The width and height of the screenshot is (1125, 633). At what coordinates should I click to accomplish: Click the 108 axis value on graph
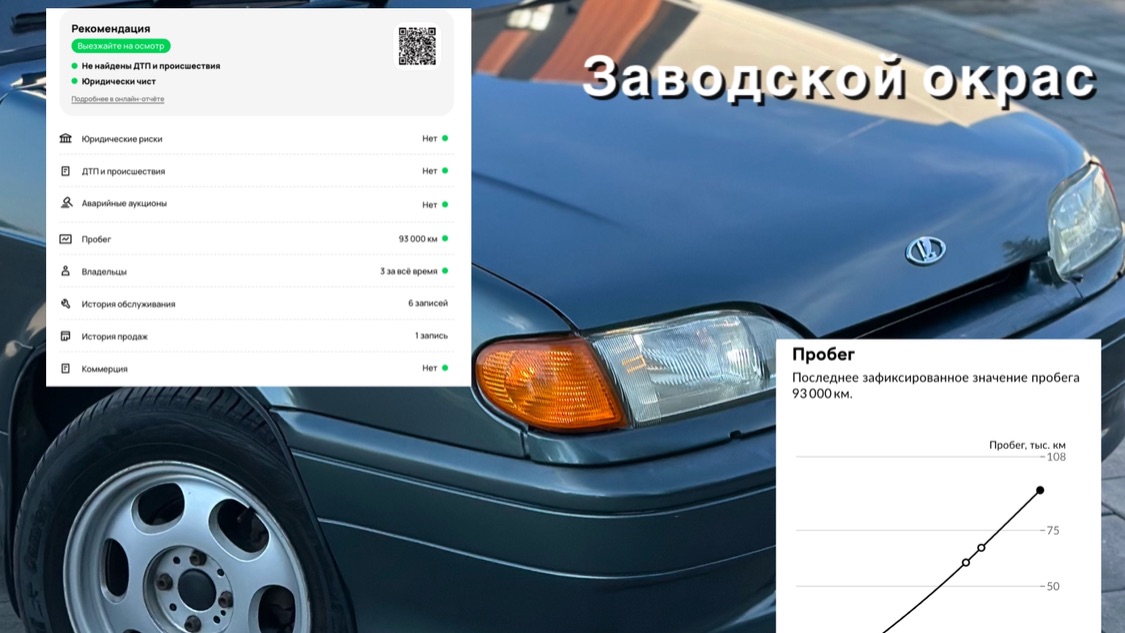click(1056, 457)
